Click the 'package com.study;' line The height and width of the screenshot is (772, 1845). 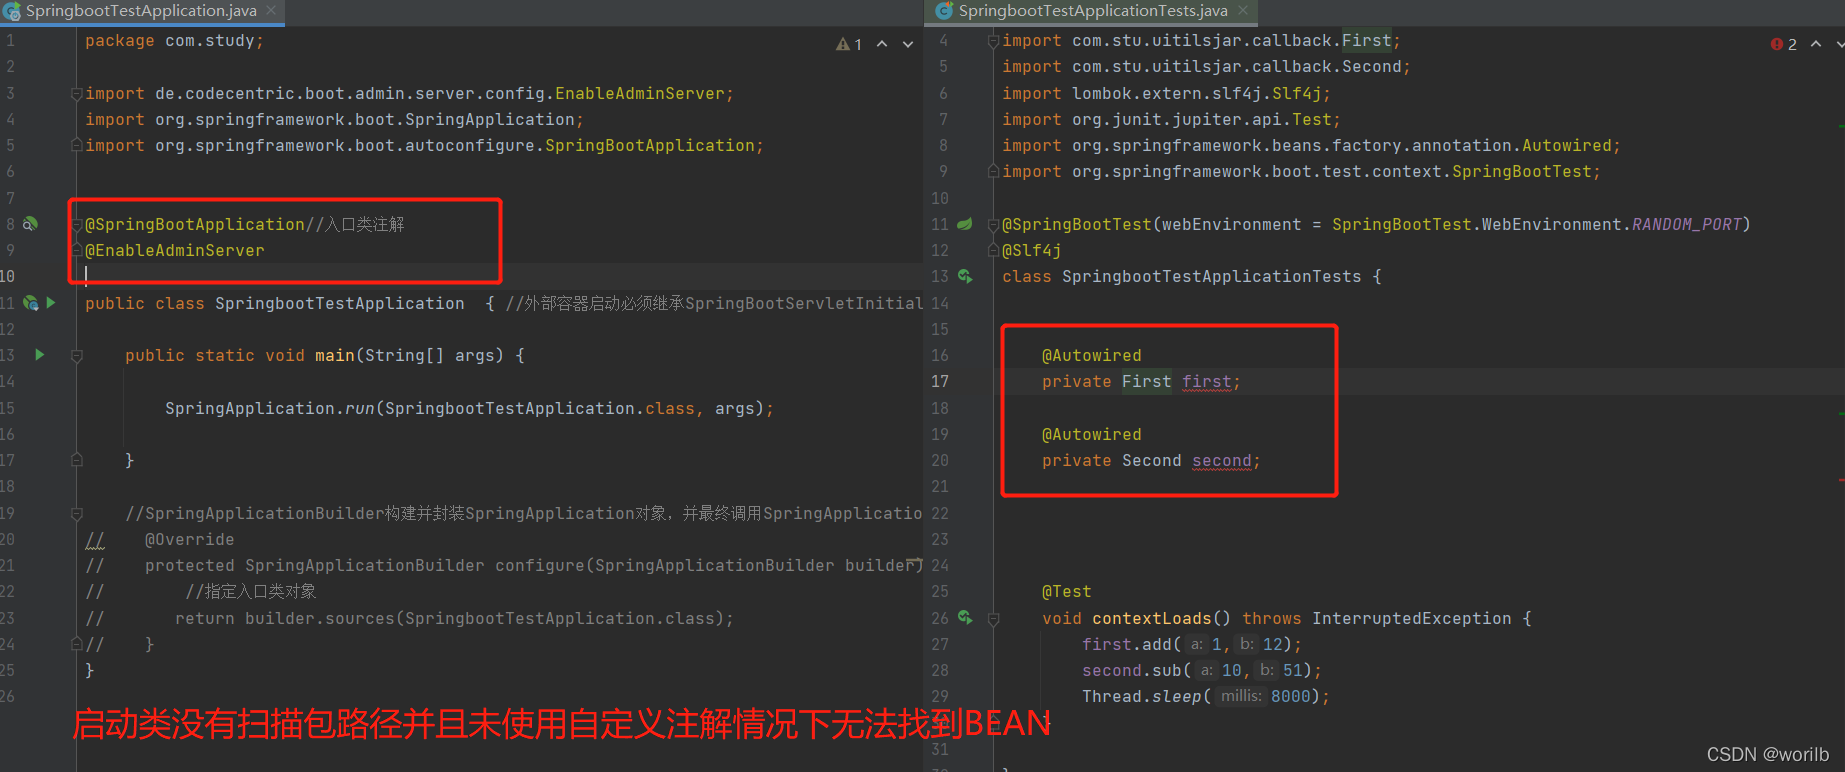click(x=174, y=40)
